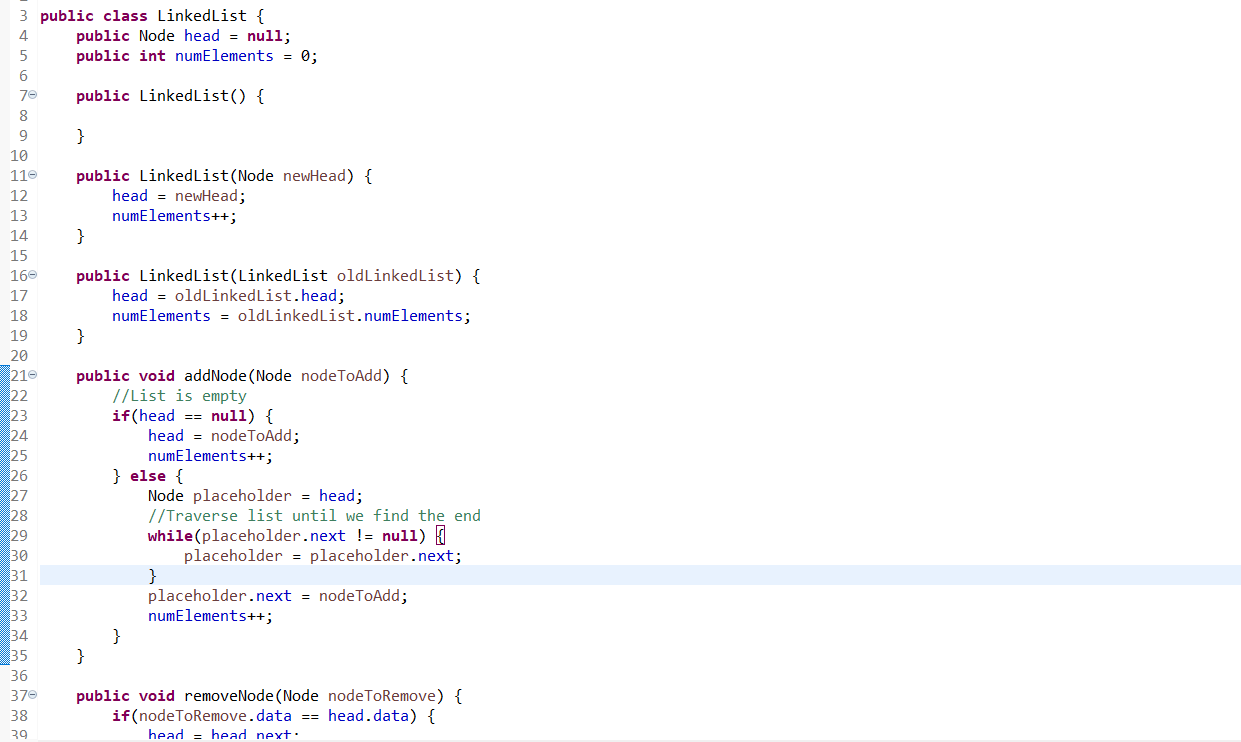Image resolution: width=1241 pixels, height=742 pixels.
Task: Click "removeNode" method name
Action: [x=229, y=696]
